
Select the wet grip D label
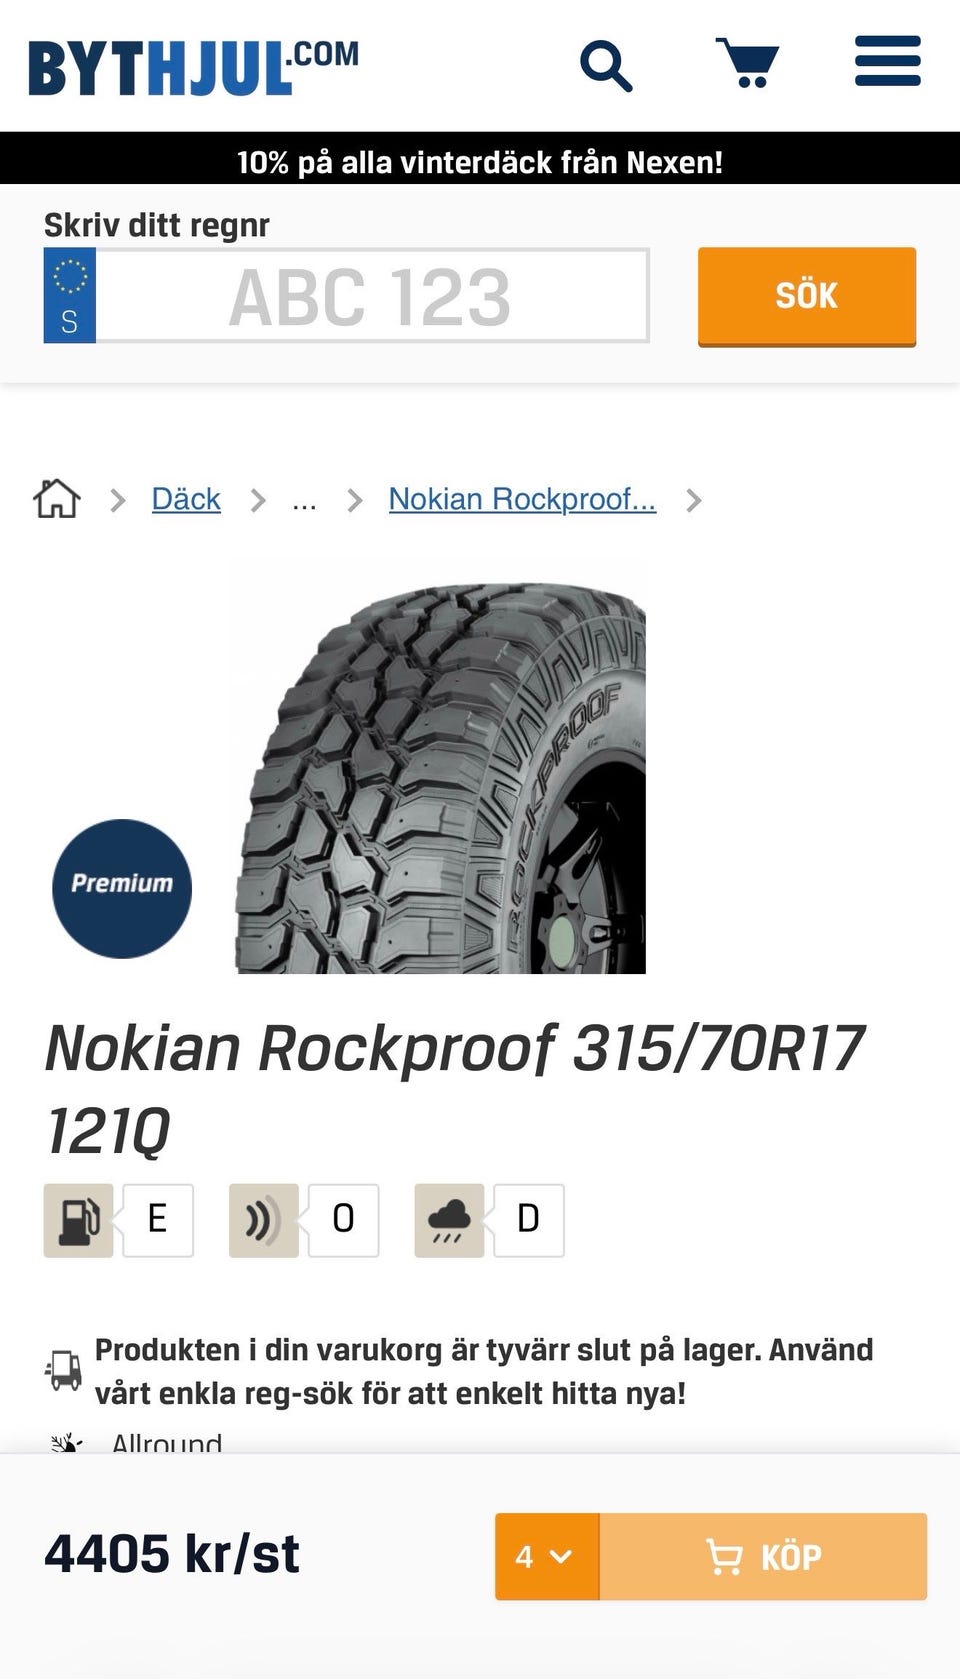tap(529, 1220)
